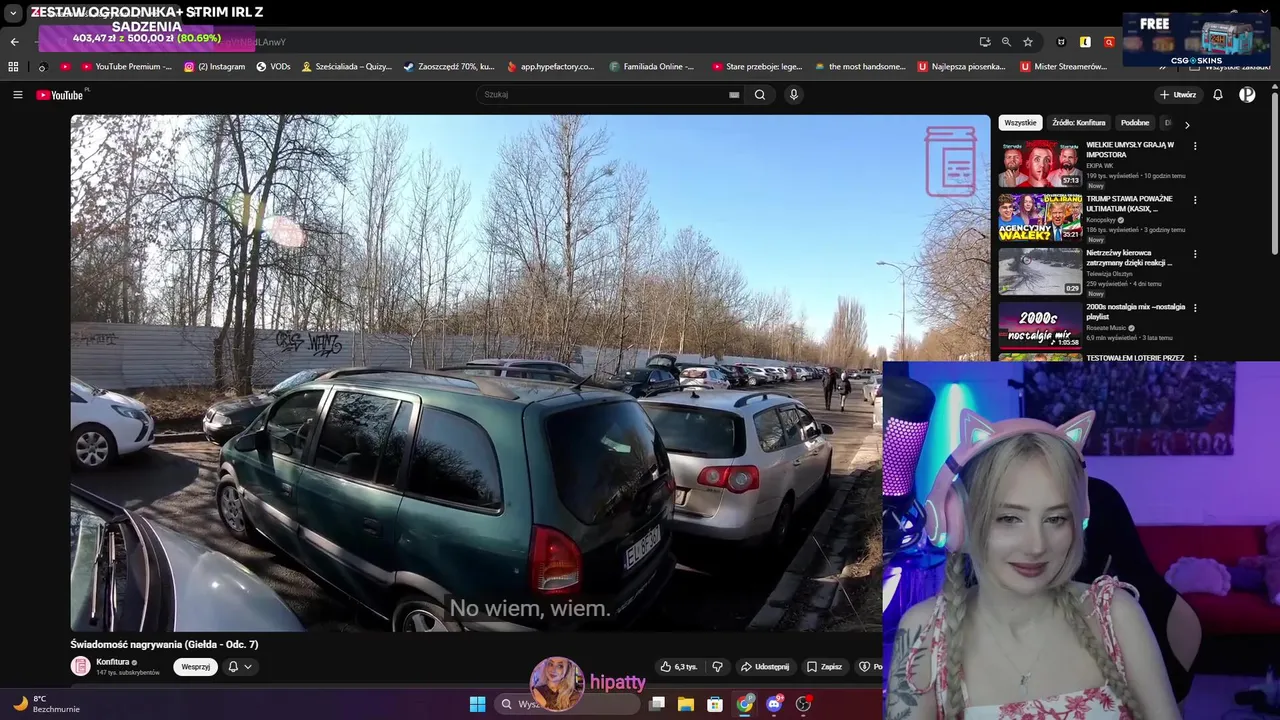Click the Telewizja Olsztyn channel name

pos(1109,274)
